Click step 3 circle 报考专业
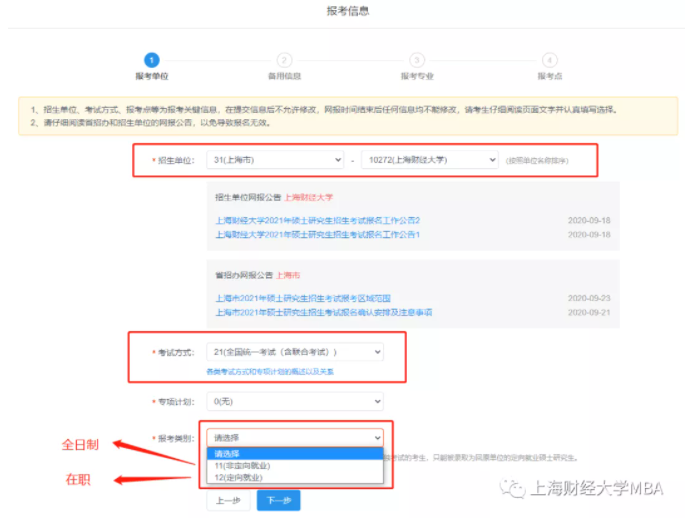The image size is (687, 522). click(x=417, y=60)
